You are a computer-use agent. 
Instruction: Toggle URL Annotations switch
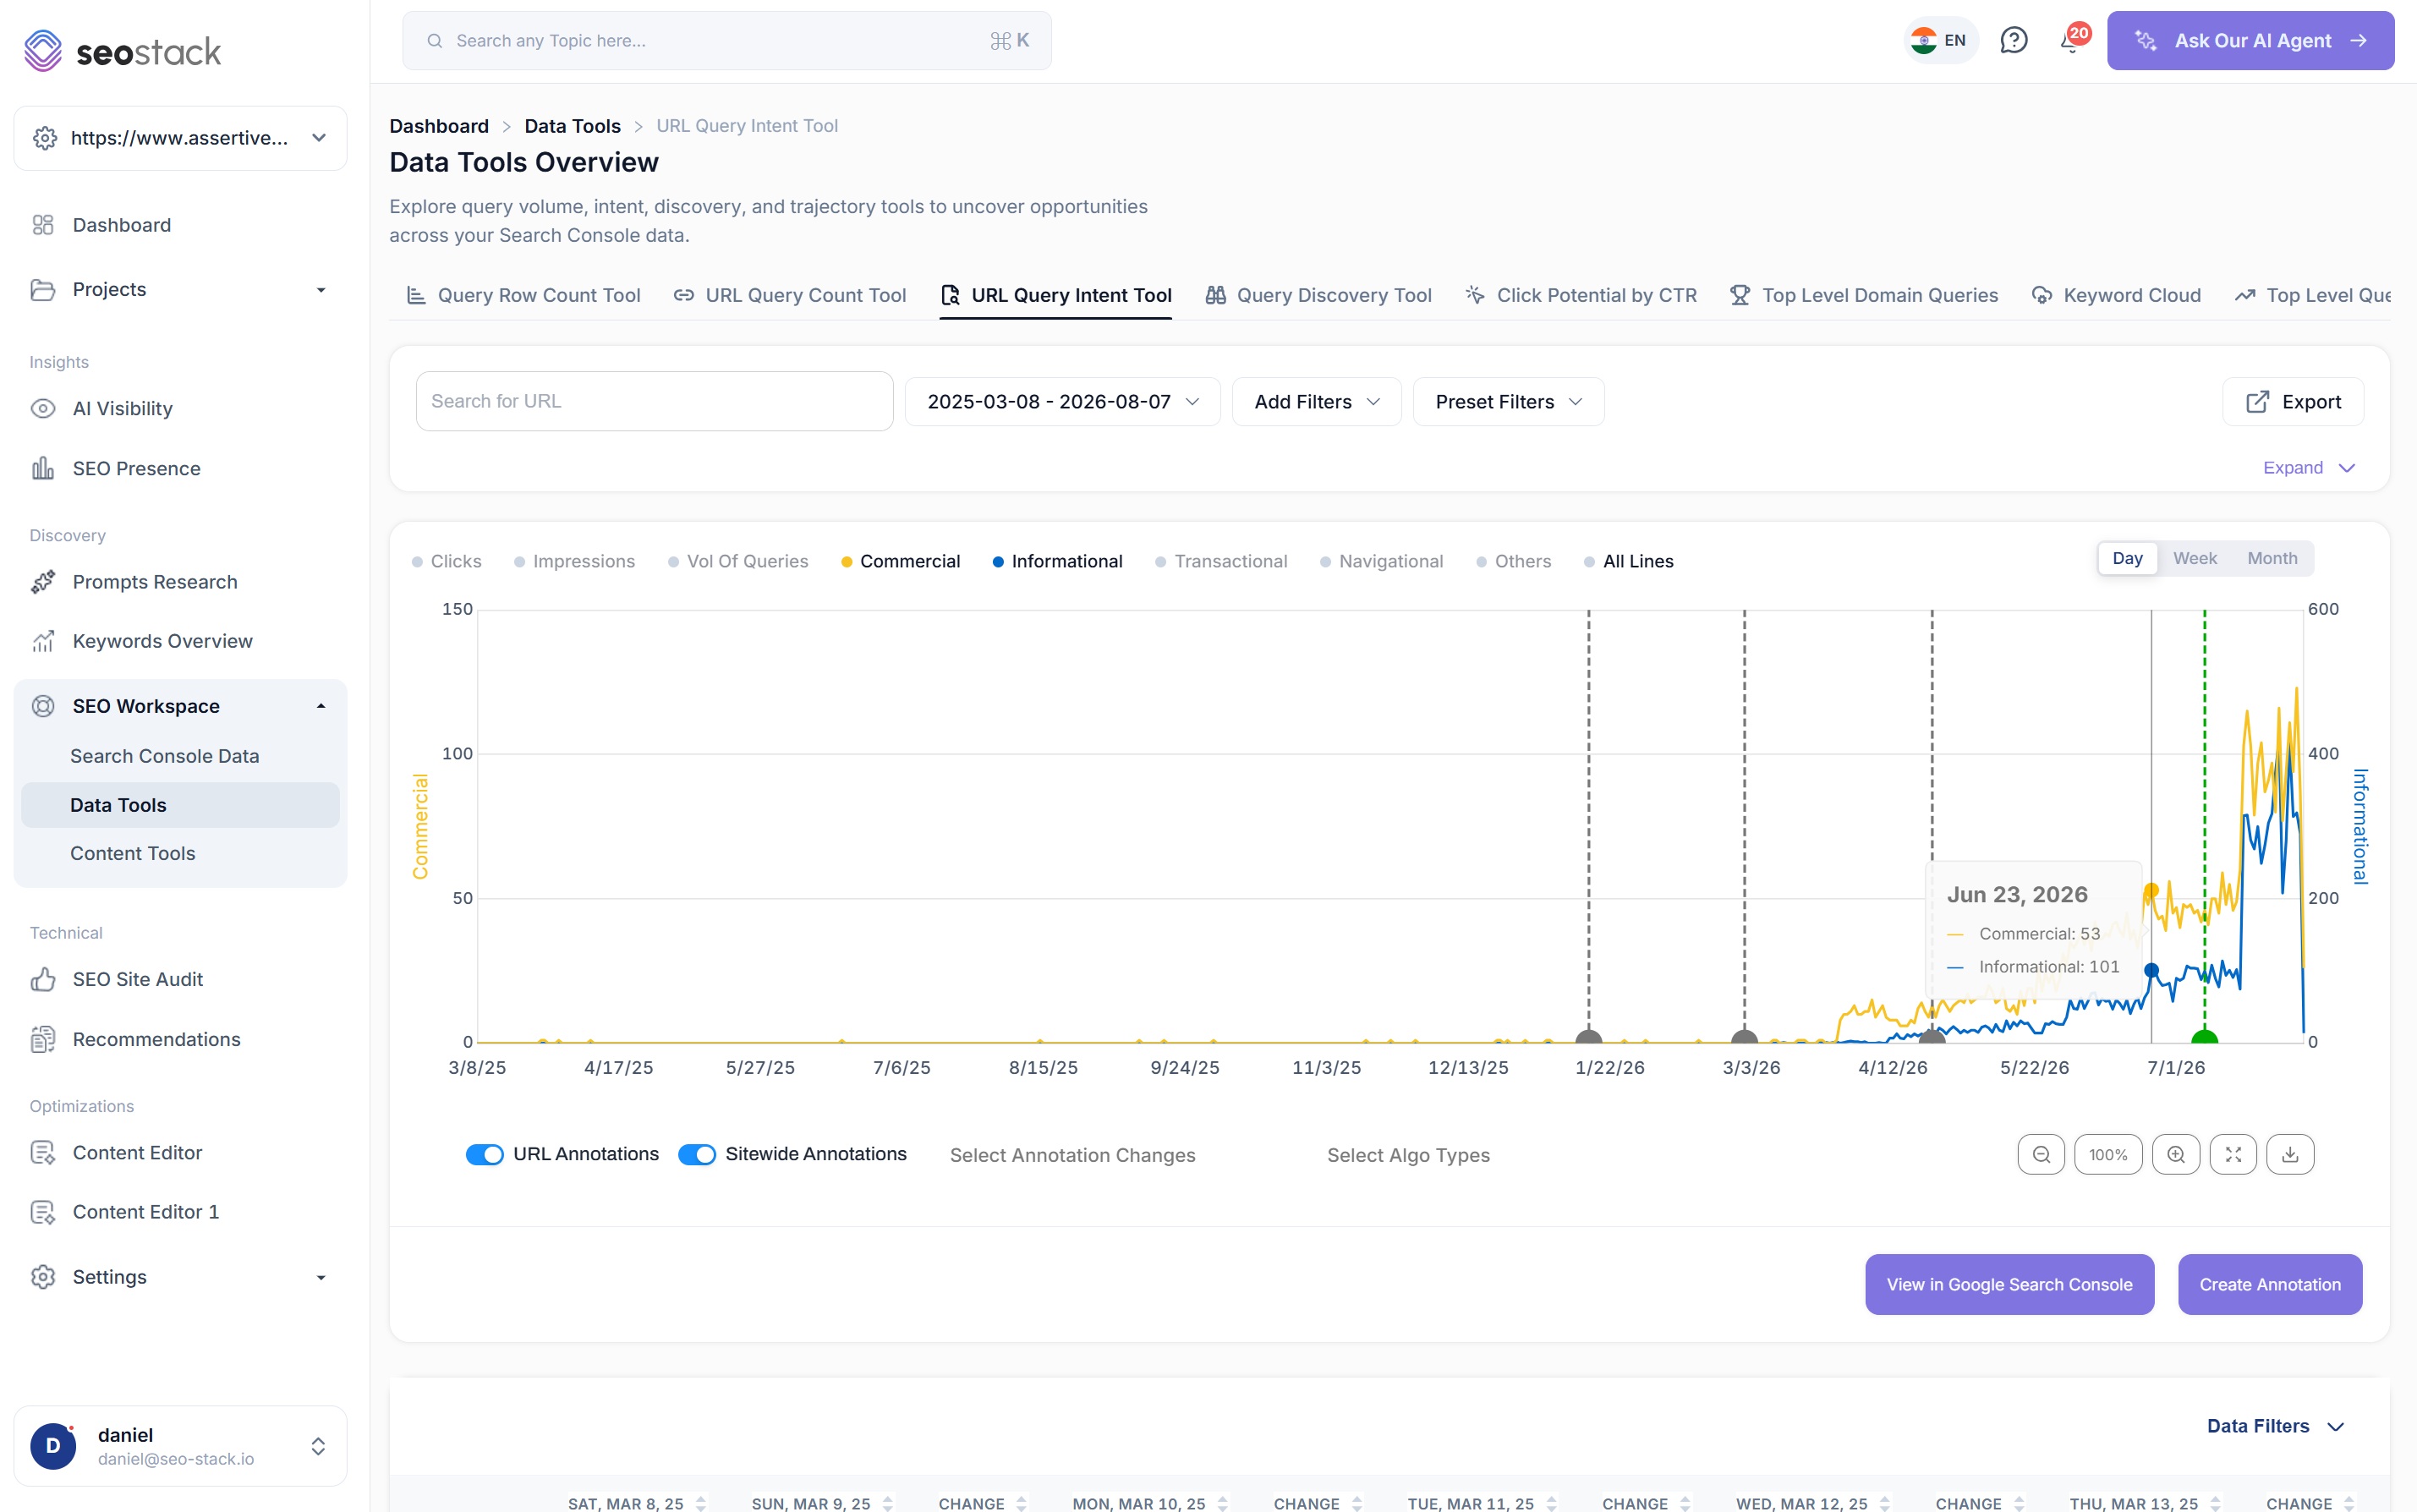point(485,1155)
